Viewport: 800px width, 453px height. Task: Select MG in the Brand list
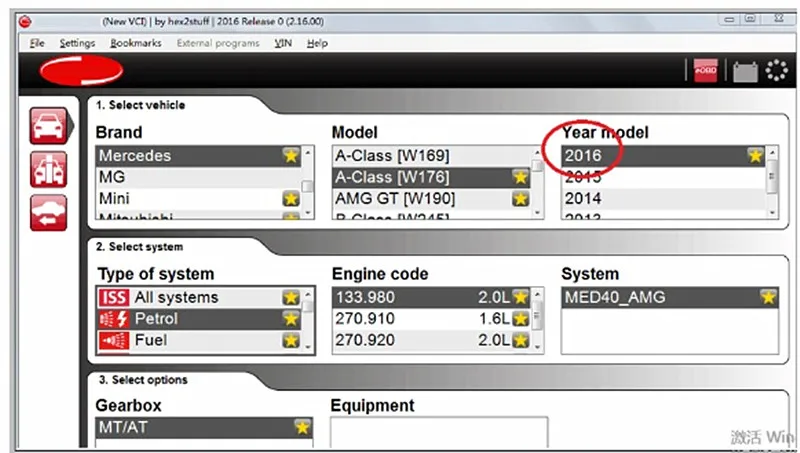tap(112, 177)
